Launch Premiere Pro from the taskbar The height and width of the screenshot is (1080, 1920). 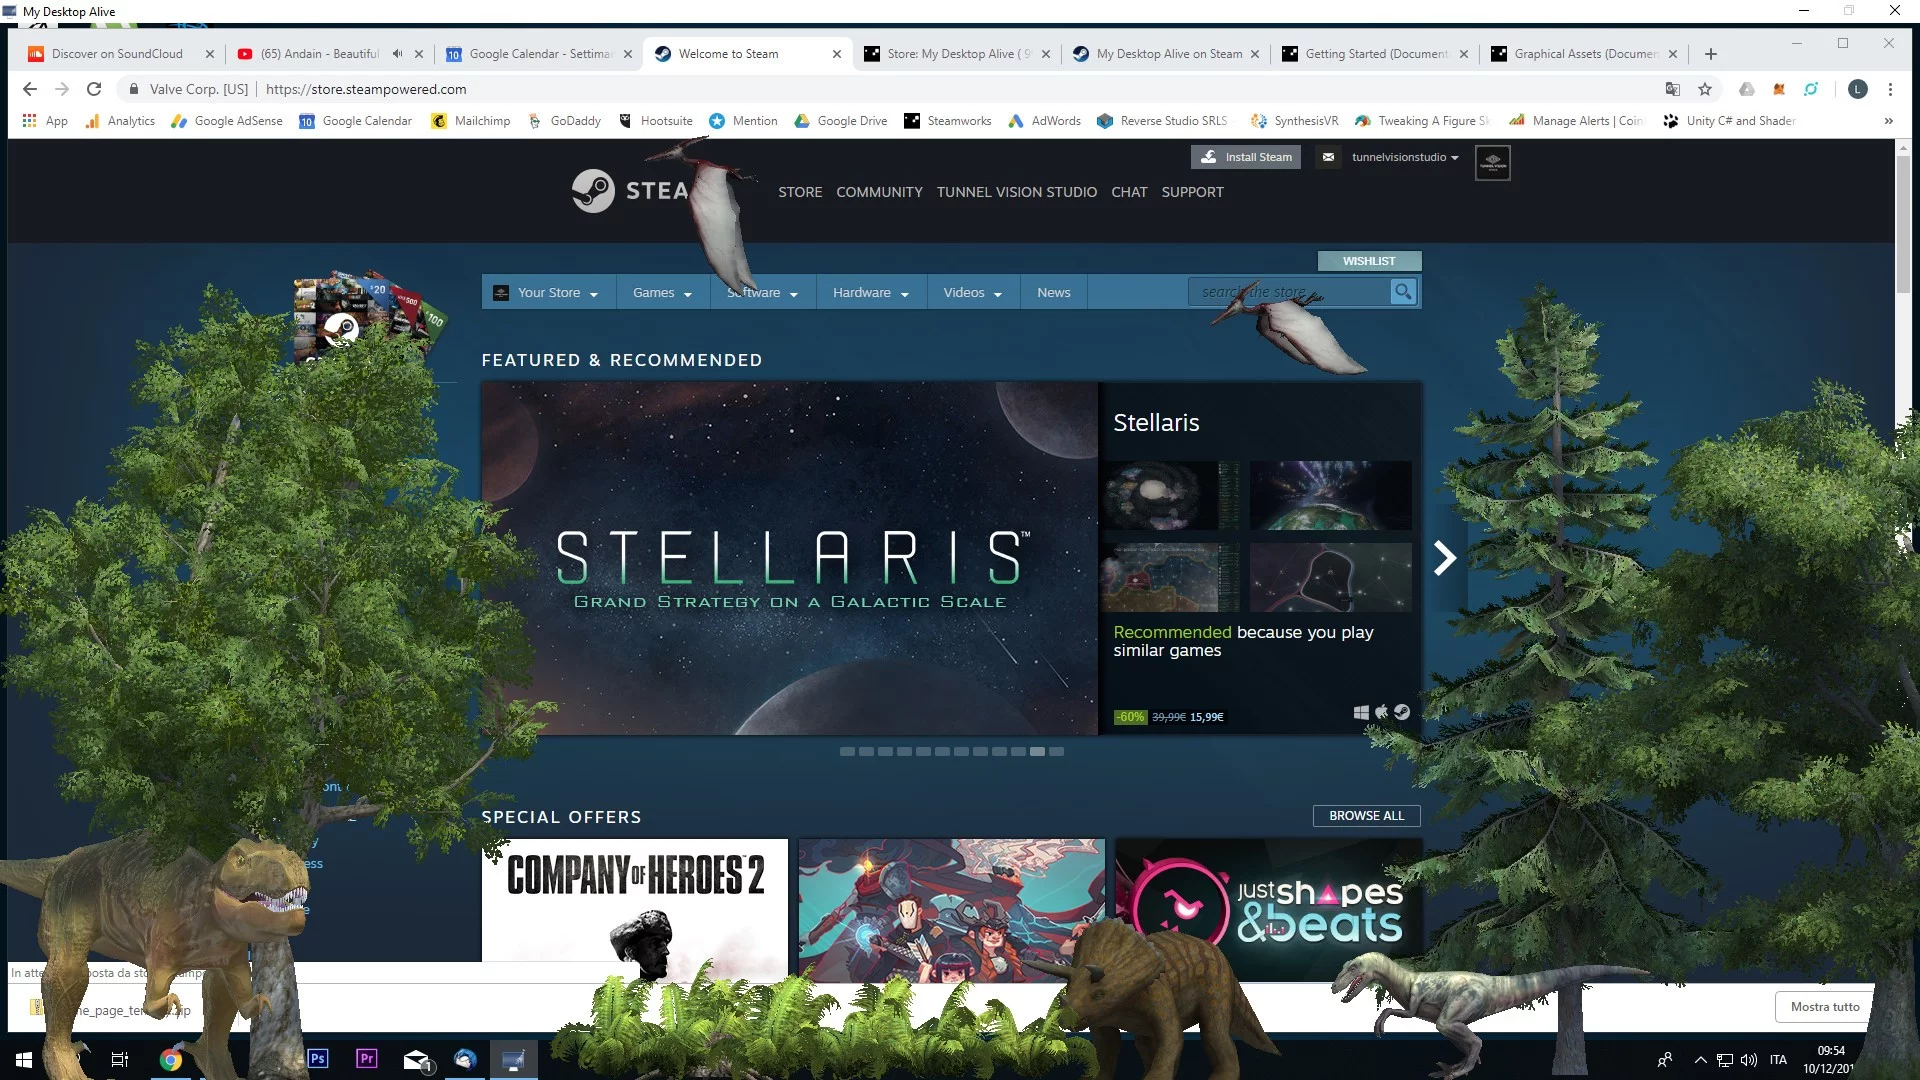click(x=367, y=1058)
